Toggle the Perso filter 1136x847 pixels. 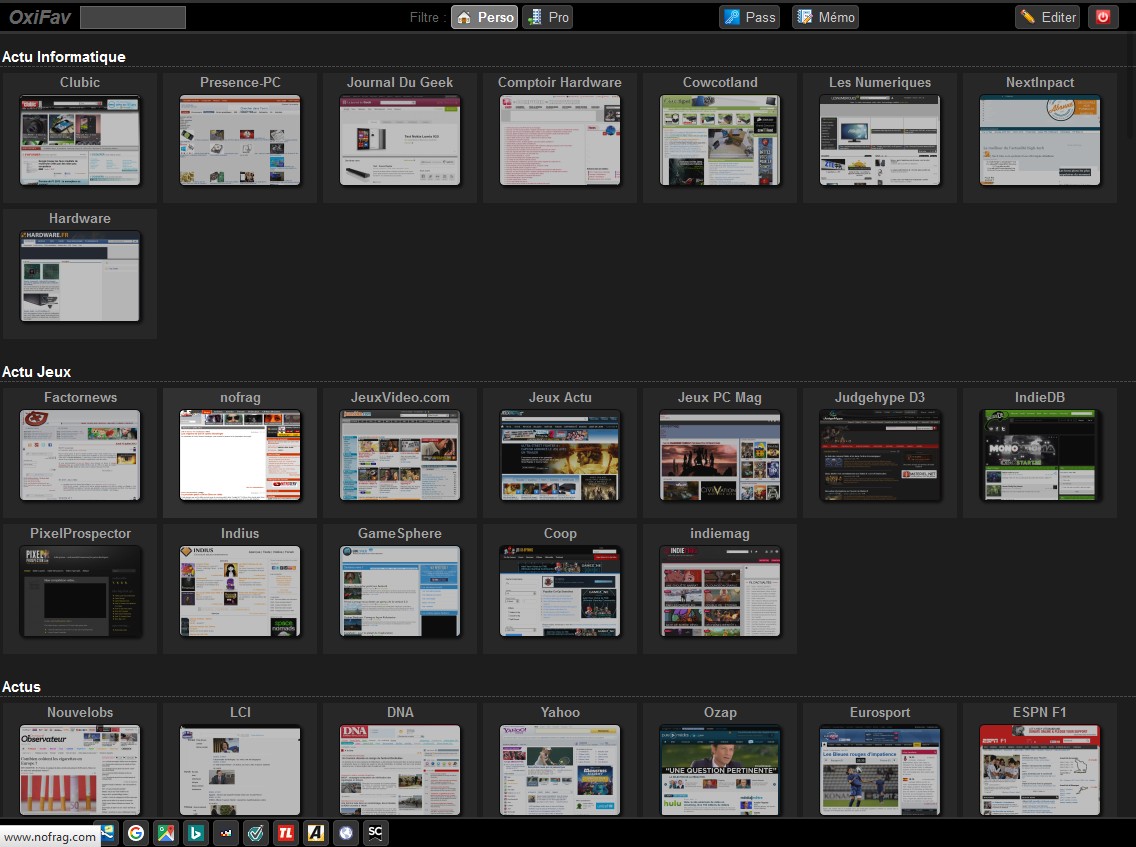484,17
